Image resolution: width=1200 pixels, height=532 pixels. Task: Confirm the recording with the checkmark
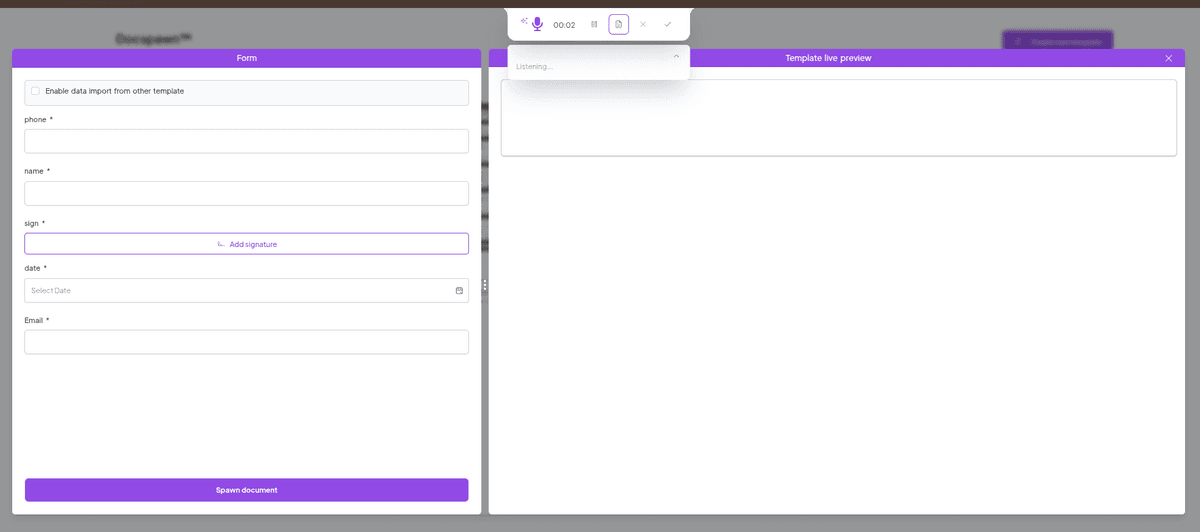pyautogui.click(x=668, y=24)
